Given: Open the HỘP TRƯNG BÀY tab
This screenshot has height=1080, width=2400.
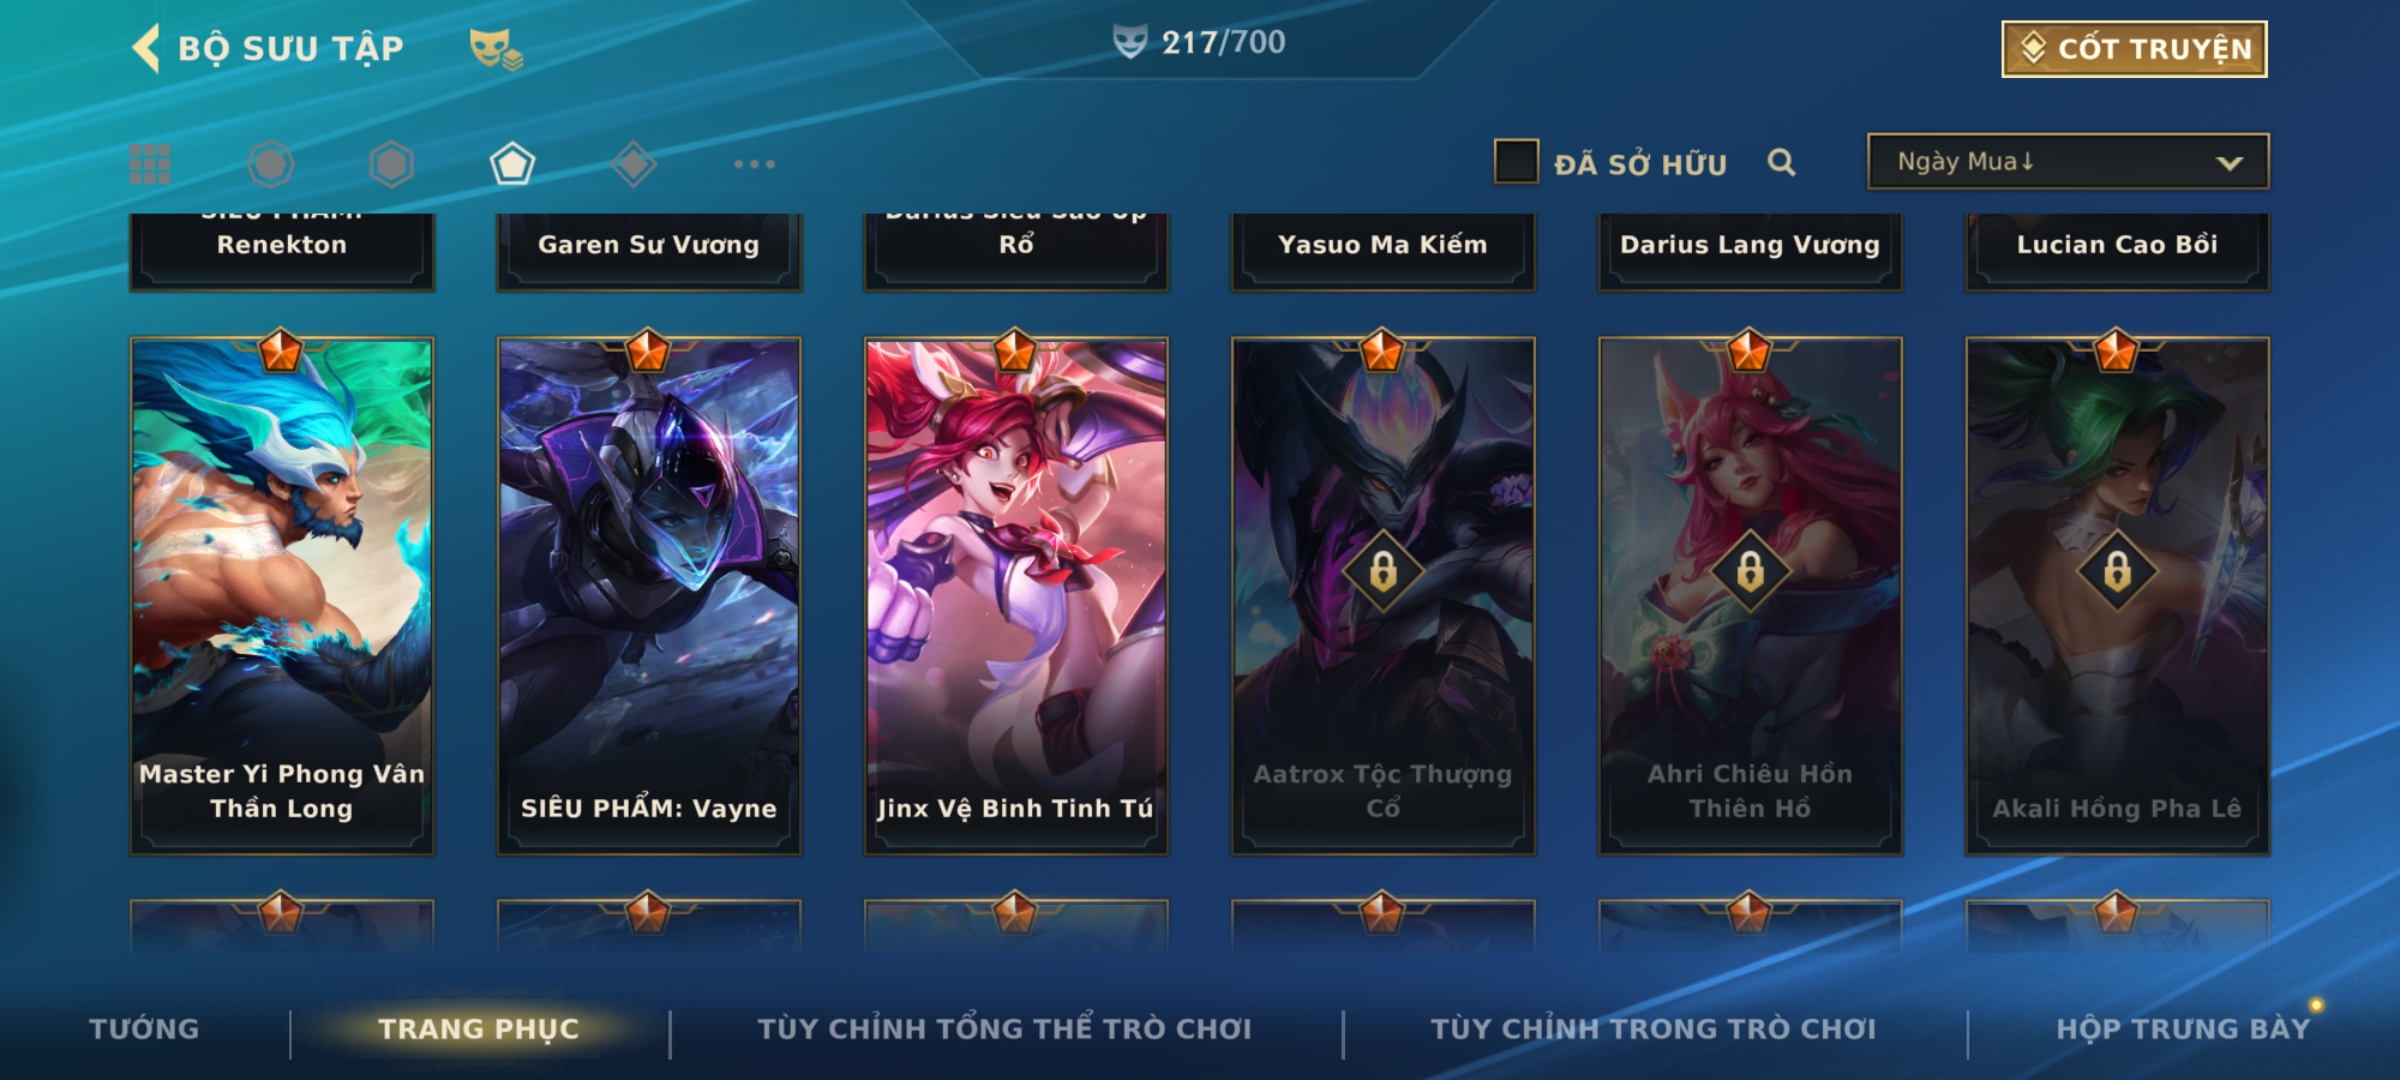Looking at the screenshot, I should [2183, 1029].
